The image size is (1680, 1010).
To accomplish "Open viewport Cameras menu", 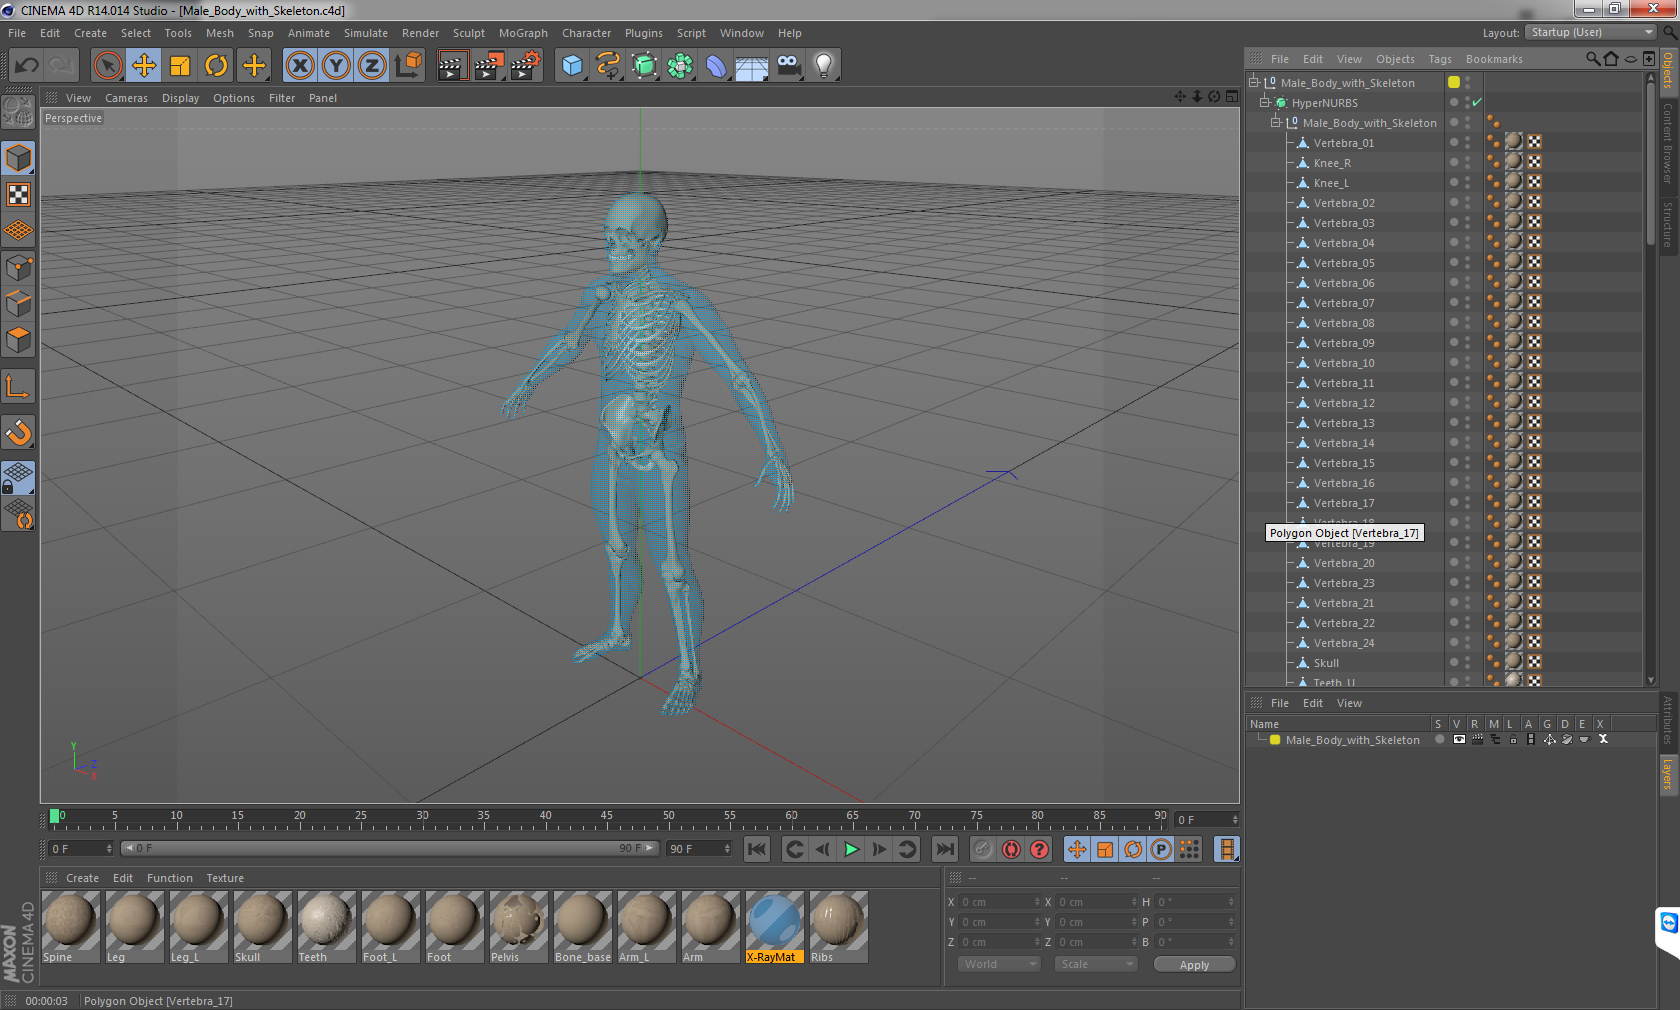I will pos(126,98).
